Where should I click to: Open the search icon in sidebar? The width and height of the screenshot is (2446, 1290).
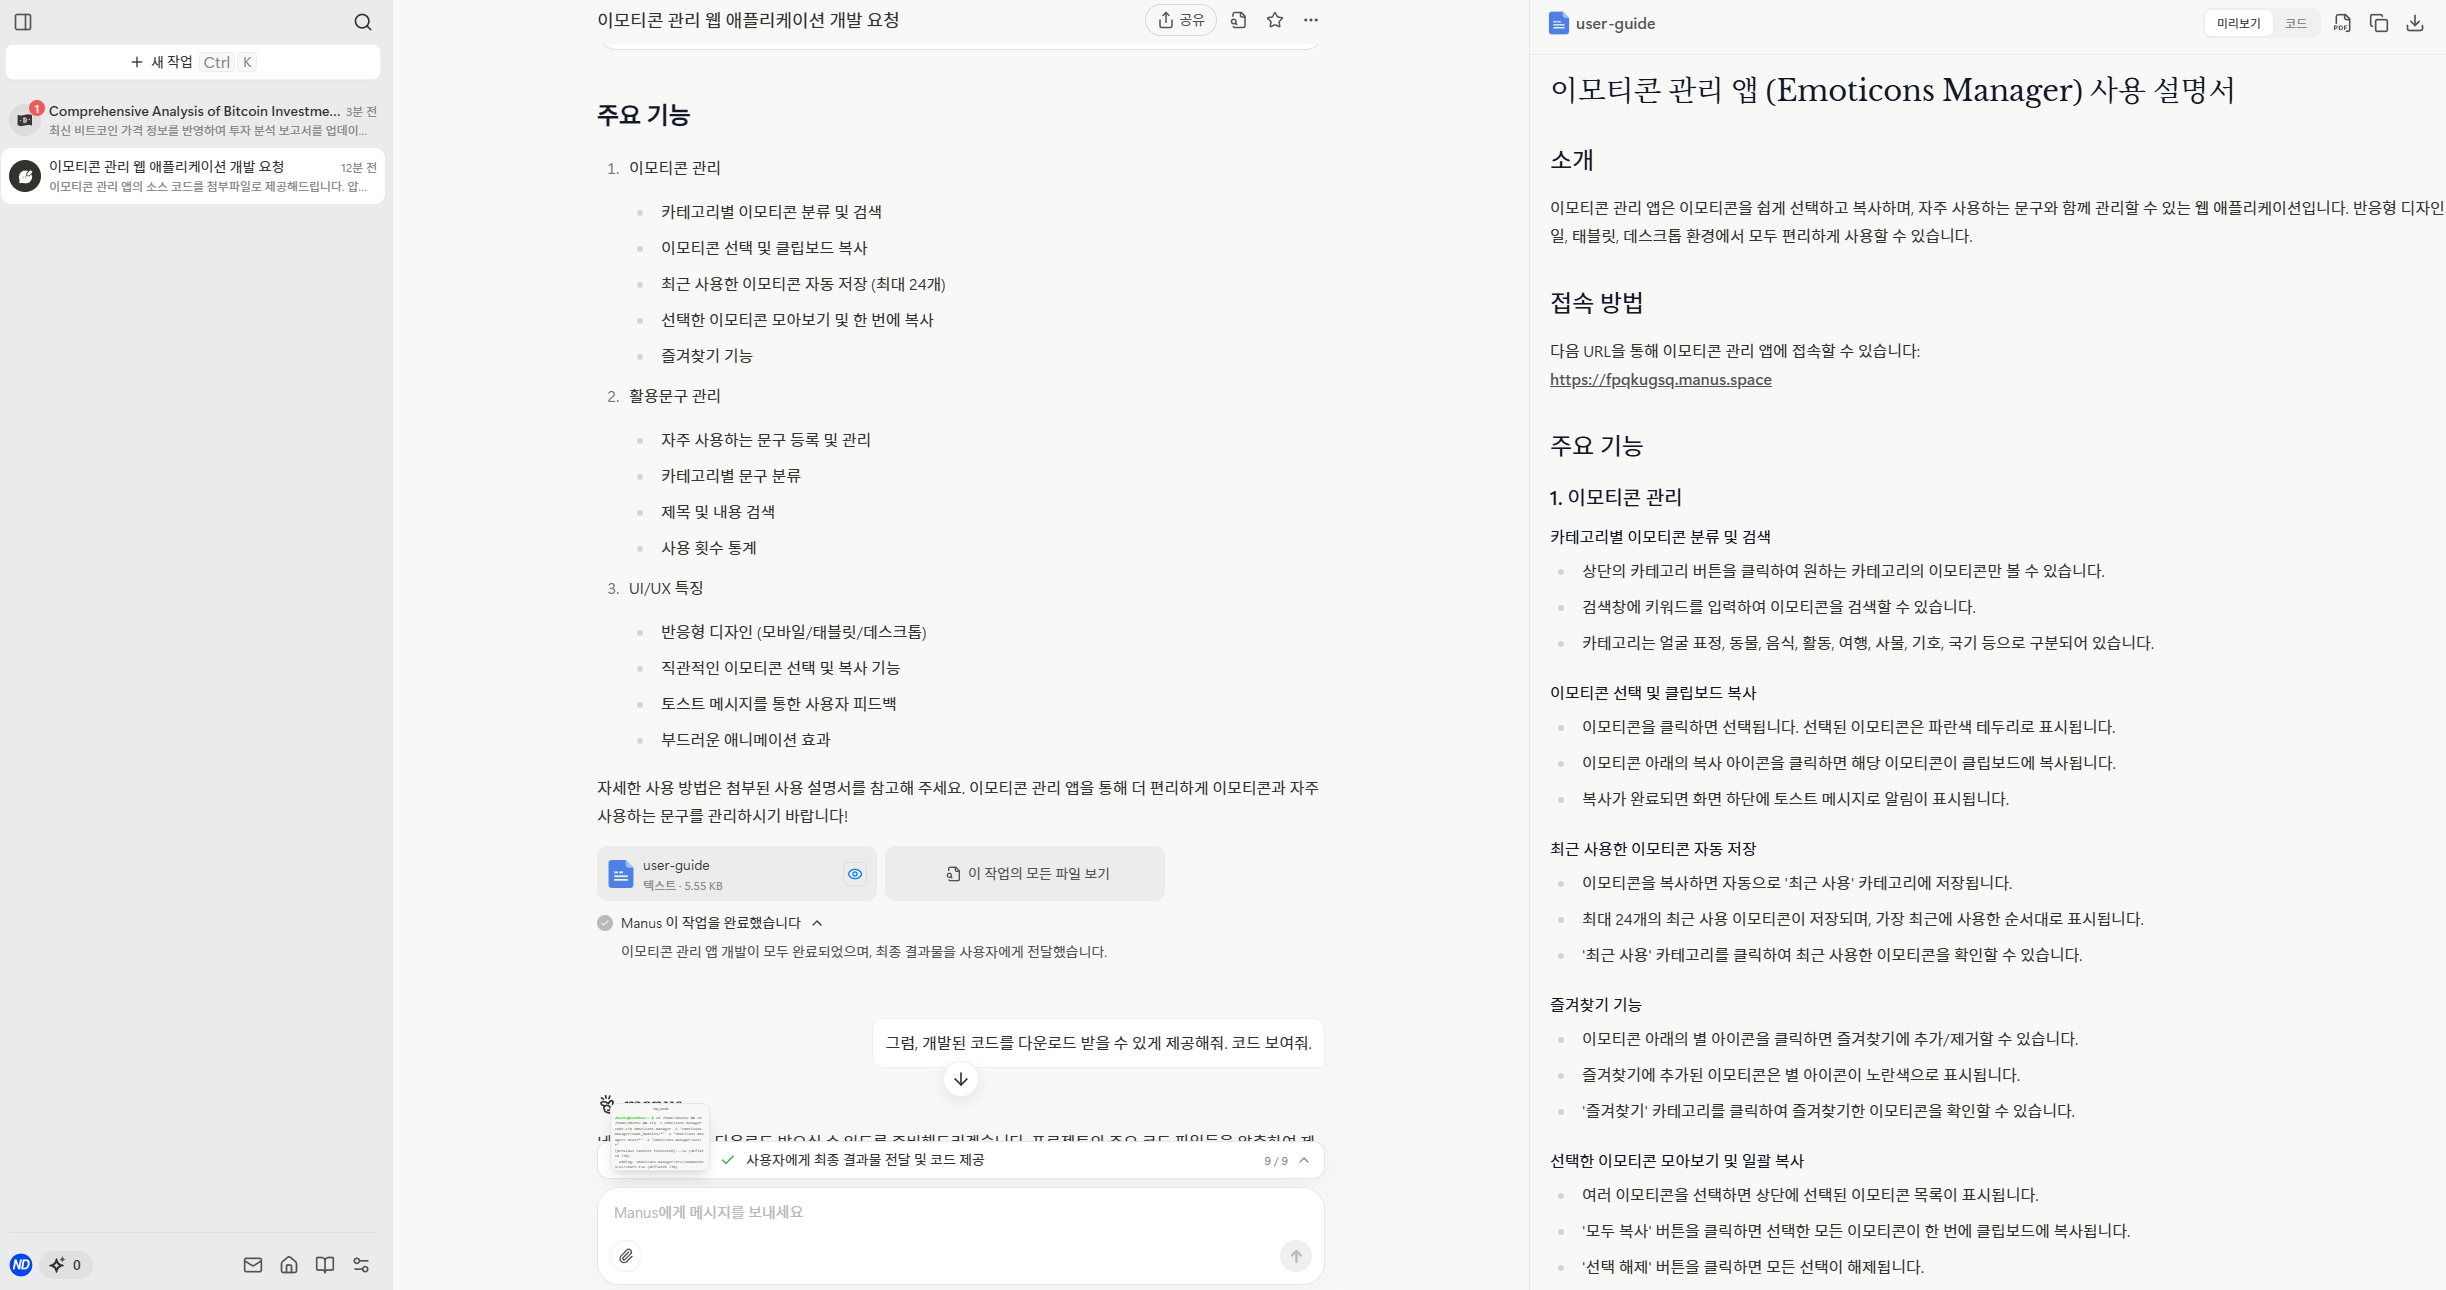[x=363, y=22]
